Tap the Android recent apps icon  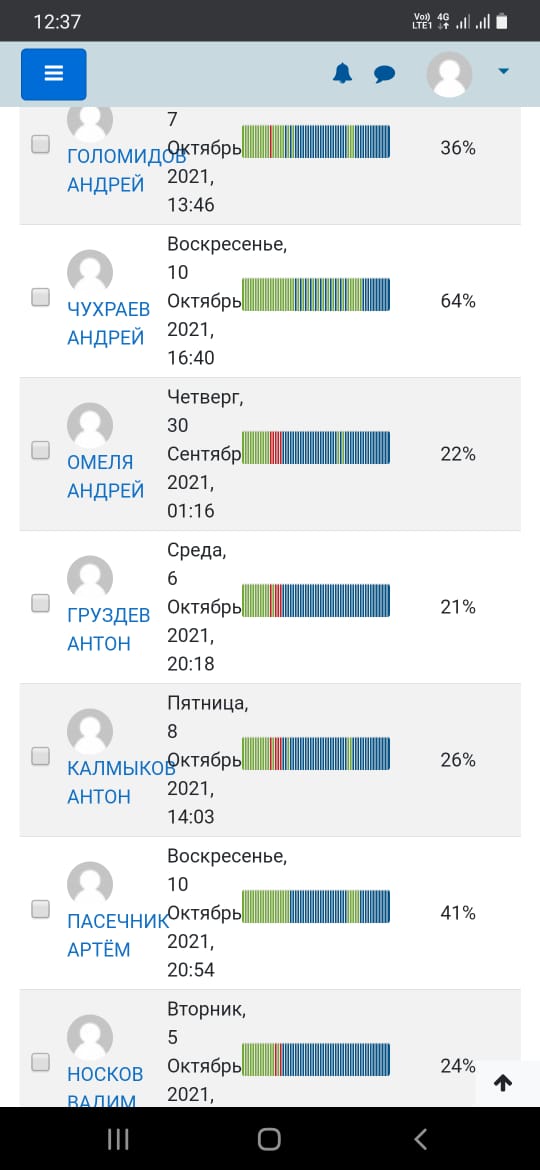click(118, 1139)
